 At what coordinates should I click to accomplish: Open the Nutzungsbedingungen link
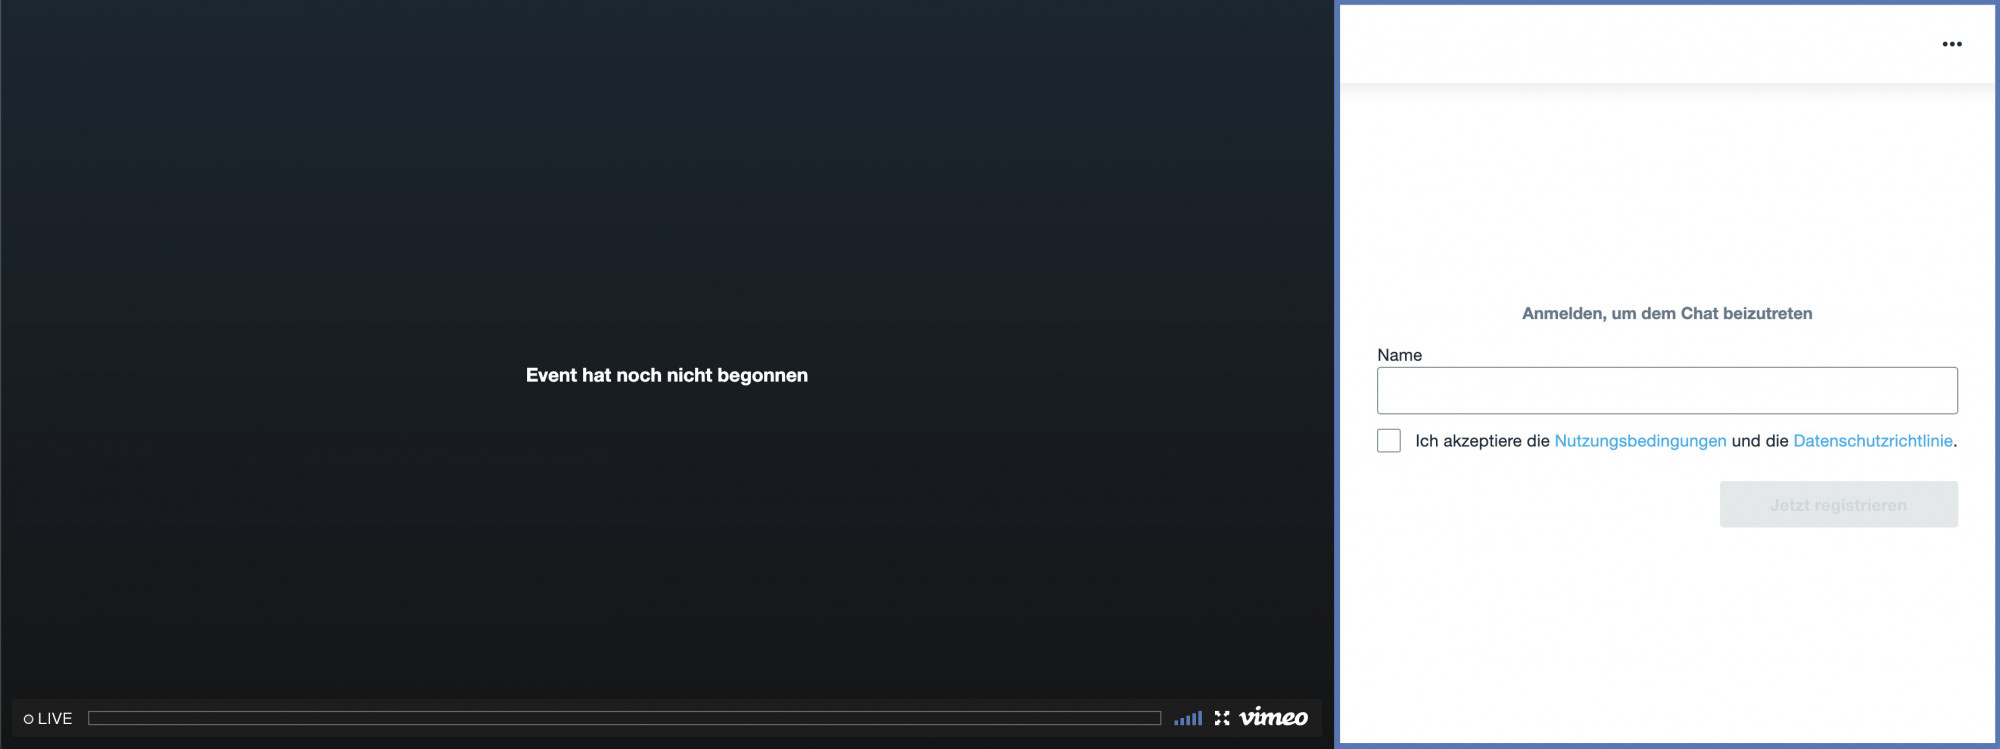click(1639, 441)
